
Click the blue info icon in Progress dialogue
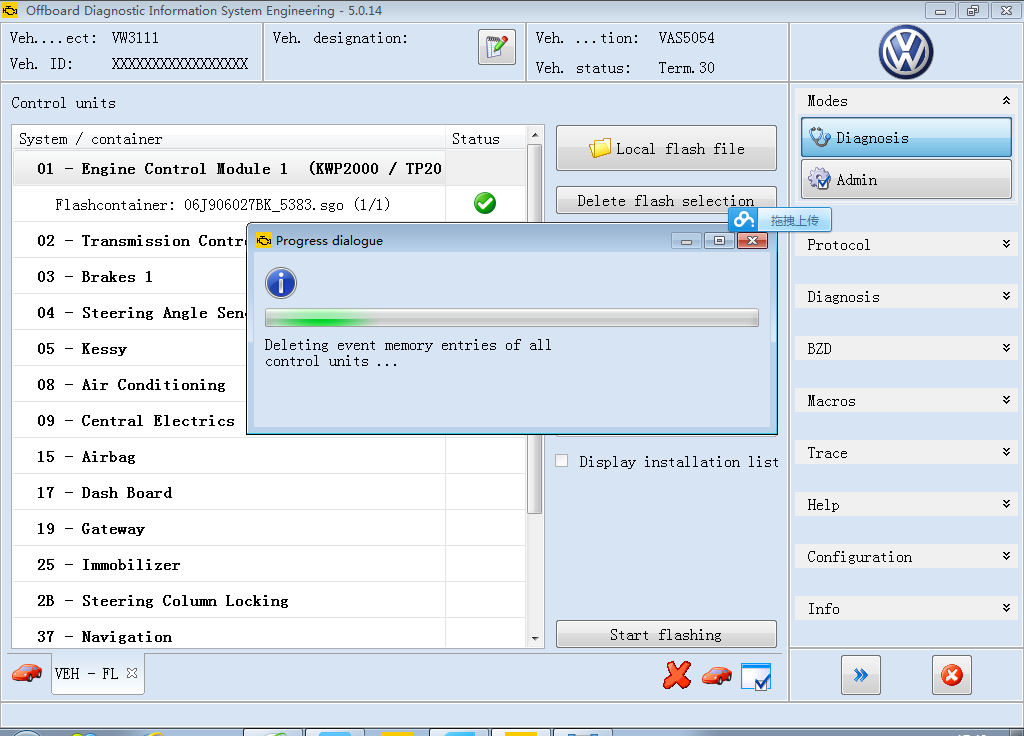pos(281,283)
